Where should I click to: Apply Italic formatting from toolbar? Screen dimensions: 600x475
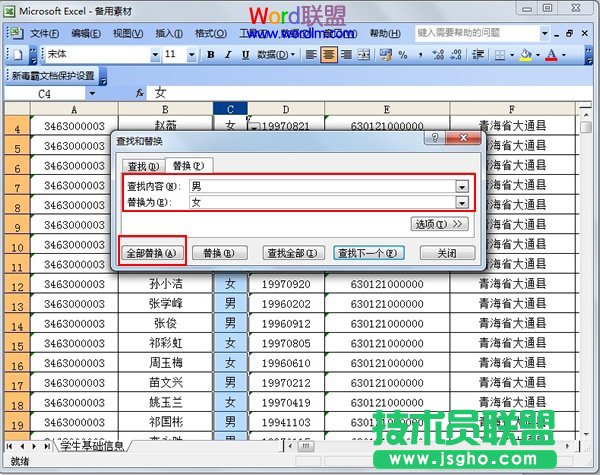(226, 54)
